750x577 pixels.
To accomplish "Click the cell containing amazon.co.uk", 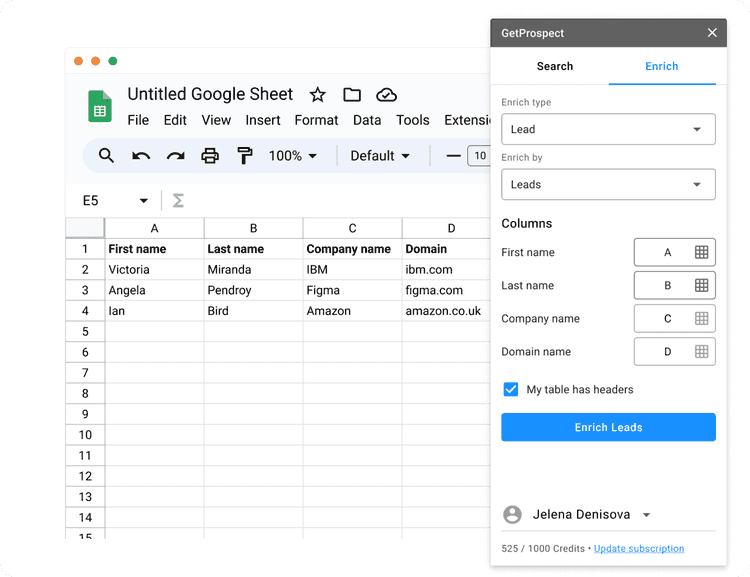I will [x=447, y=311].
